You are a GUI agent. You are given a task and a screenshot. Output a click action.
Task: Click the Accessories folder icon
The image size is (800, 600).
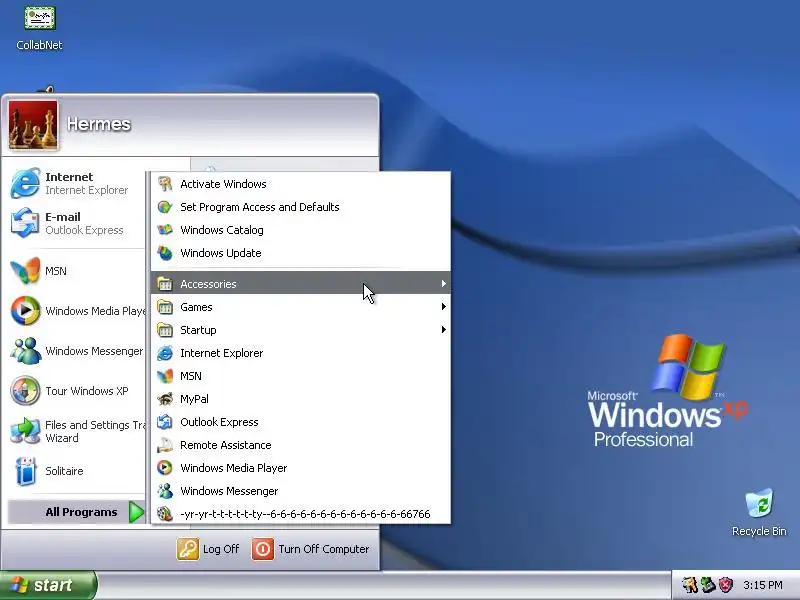coord(165,284)
